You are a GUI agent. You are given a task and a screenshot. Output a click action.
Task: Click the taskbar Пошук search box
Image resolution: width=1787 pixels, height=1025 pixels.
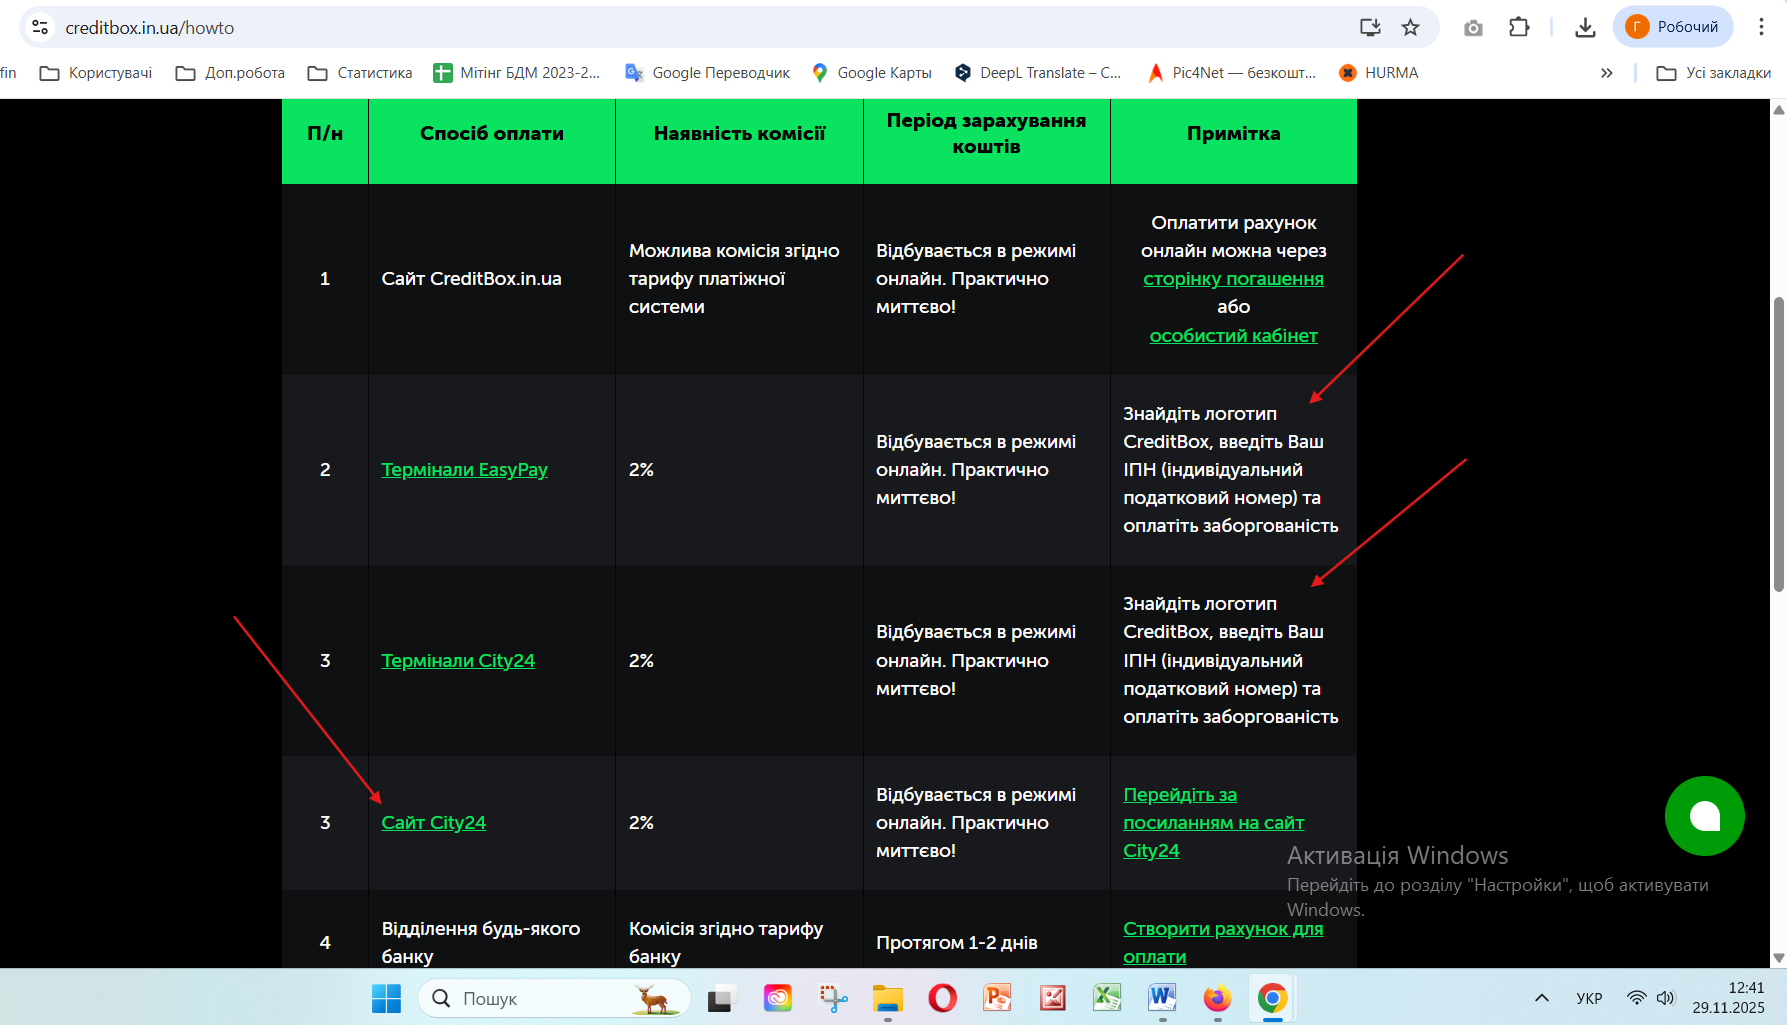[x=554, y=998]
